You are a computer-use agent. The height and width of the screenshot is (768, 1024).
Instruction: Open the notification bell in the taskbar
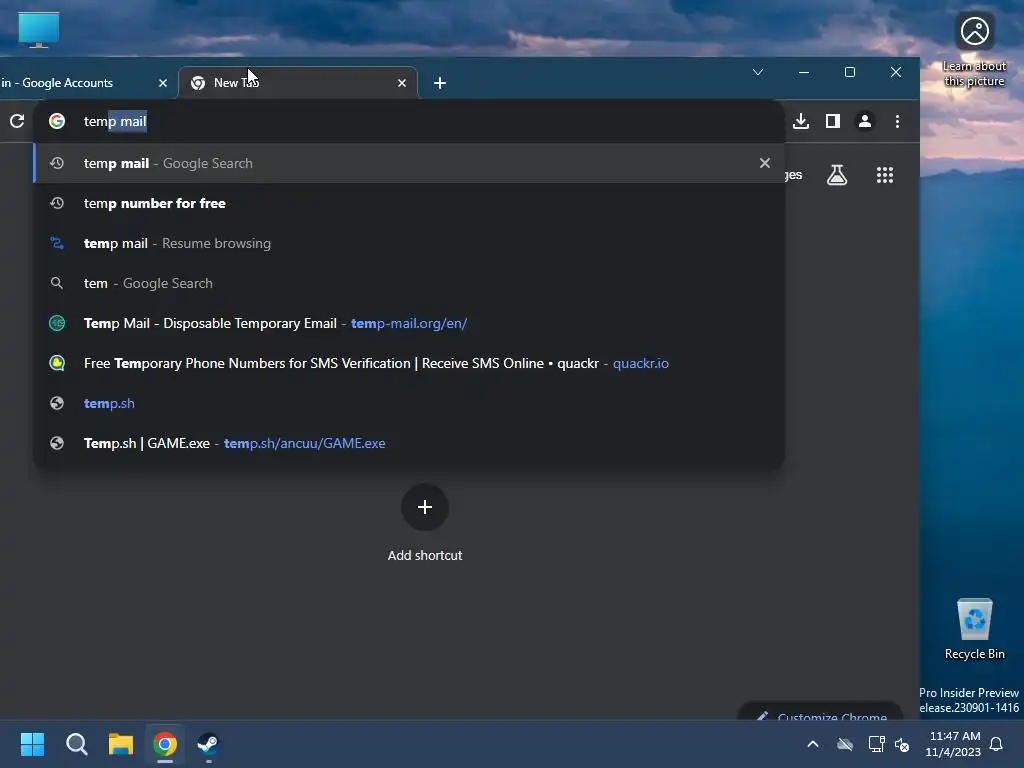coord(996,744)
